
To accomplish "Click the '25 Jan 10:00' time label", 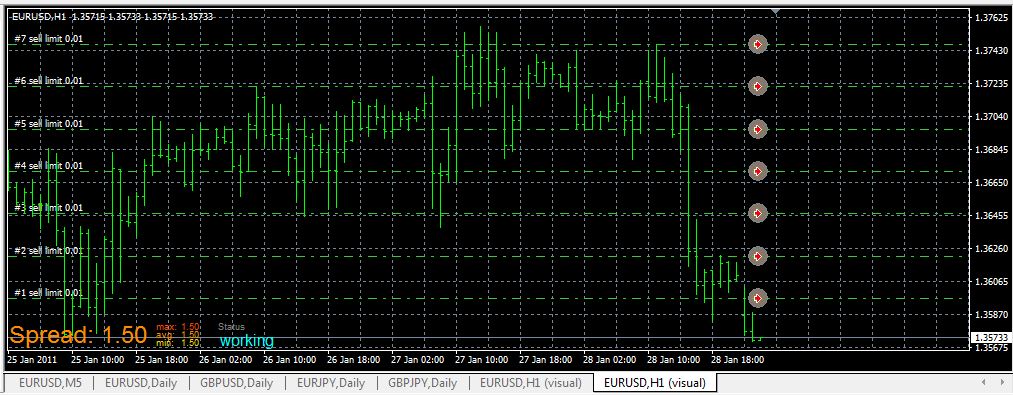I will click(98, 359).
